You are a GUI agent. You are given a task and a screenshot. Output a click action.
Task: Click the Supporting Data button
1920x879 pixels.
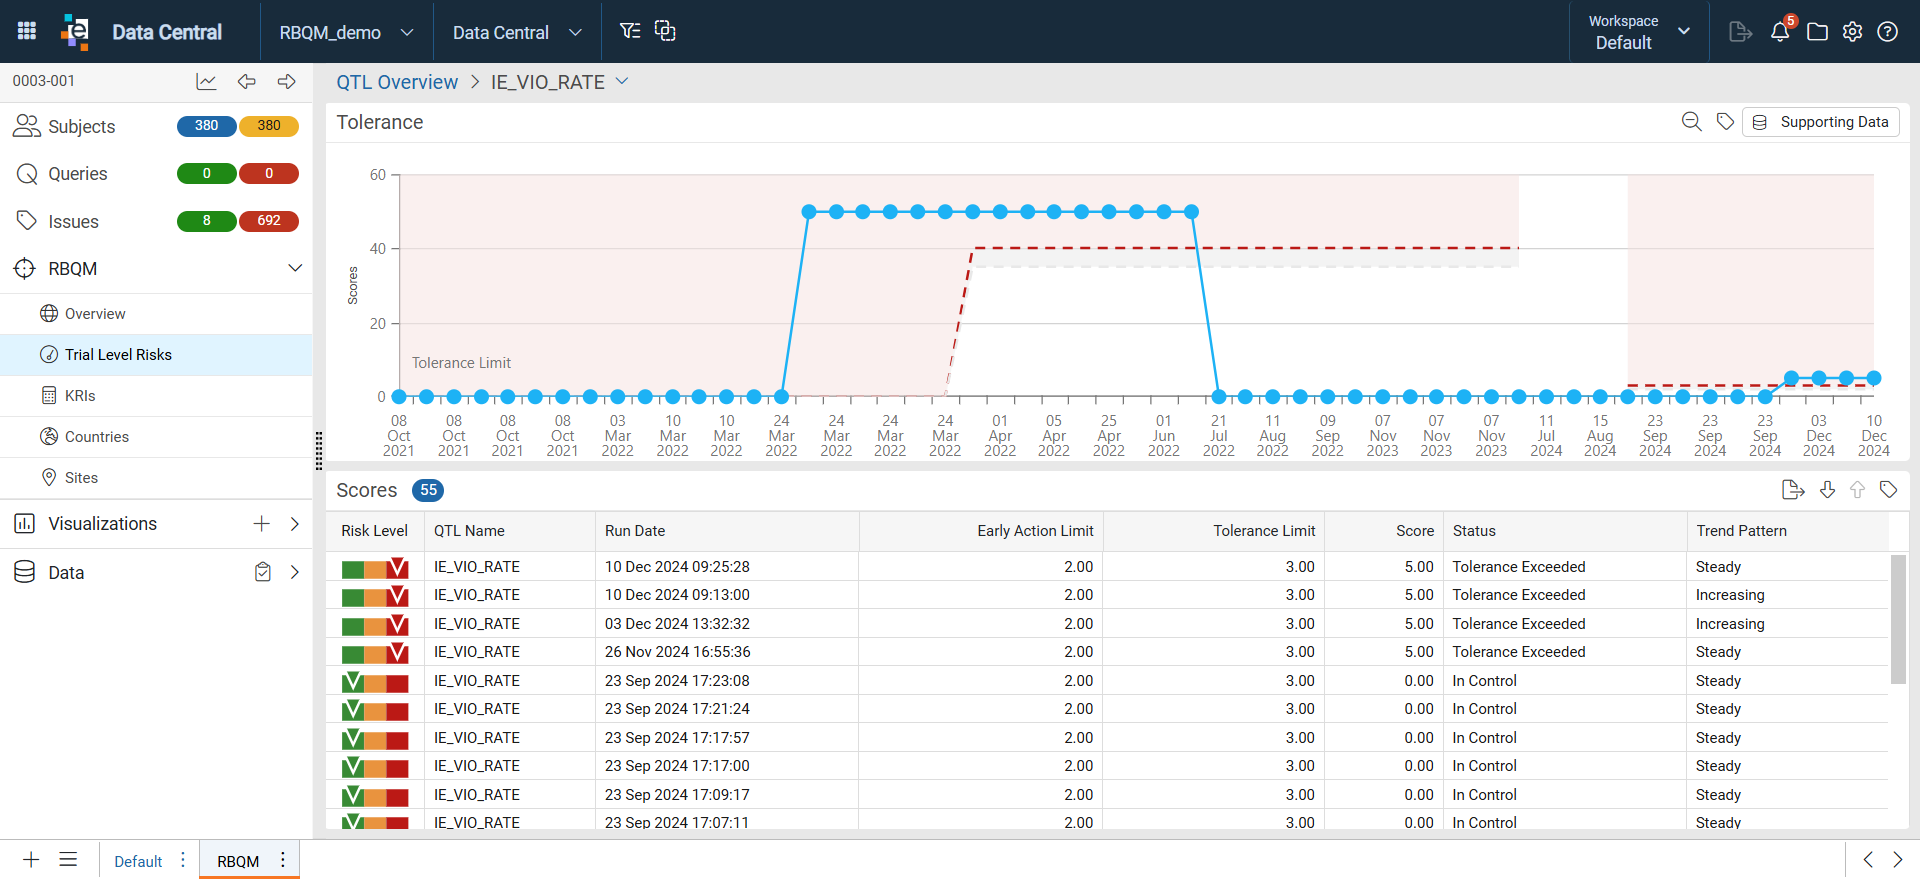pos(1821,122)
